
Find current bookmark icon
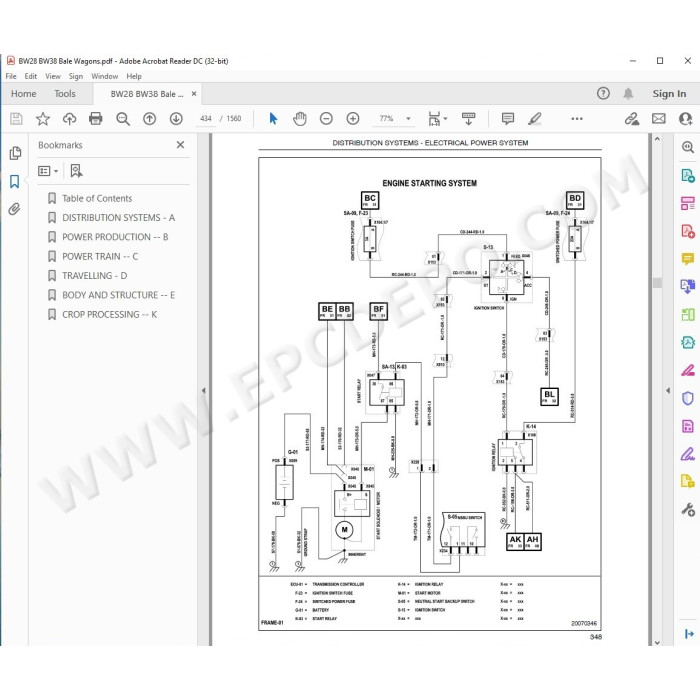tap(76, 171)
